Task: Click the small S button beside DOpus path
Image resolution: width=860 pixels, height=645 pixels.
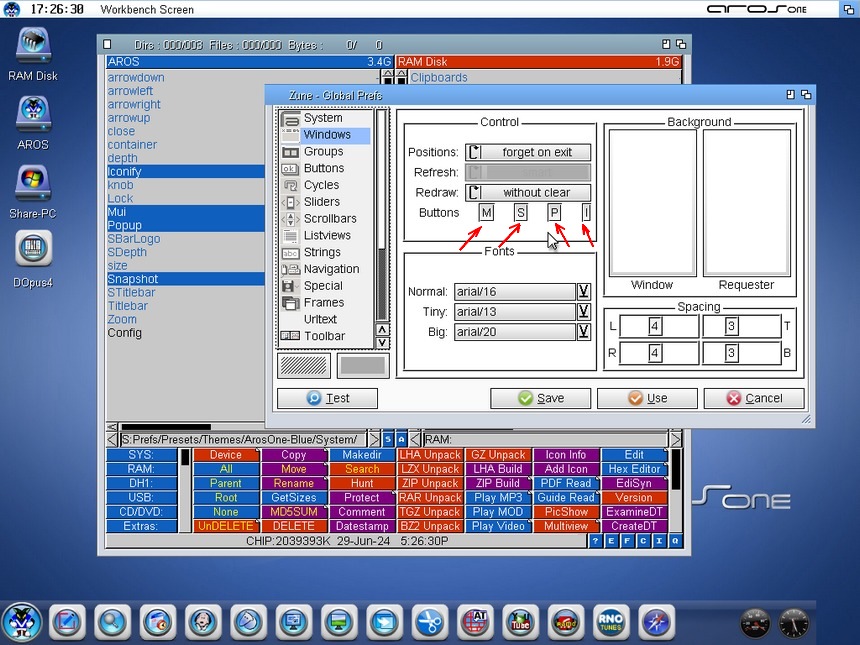Action: [388, 439]
